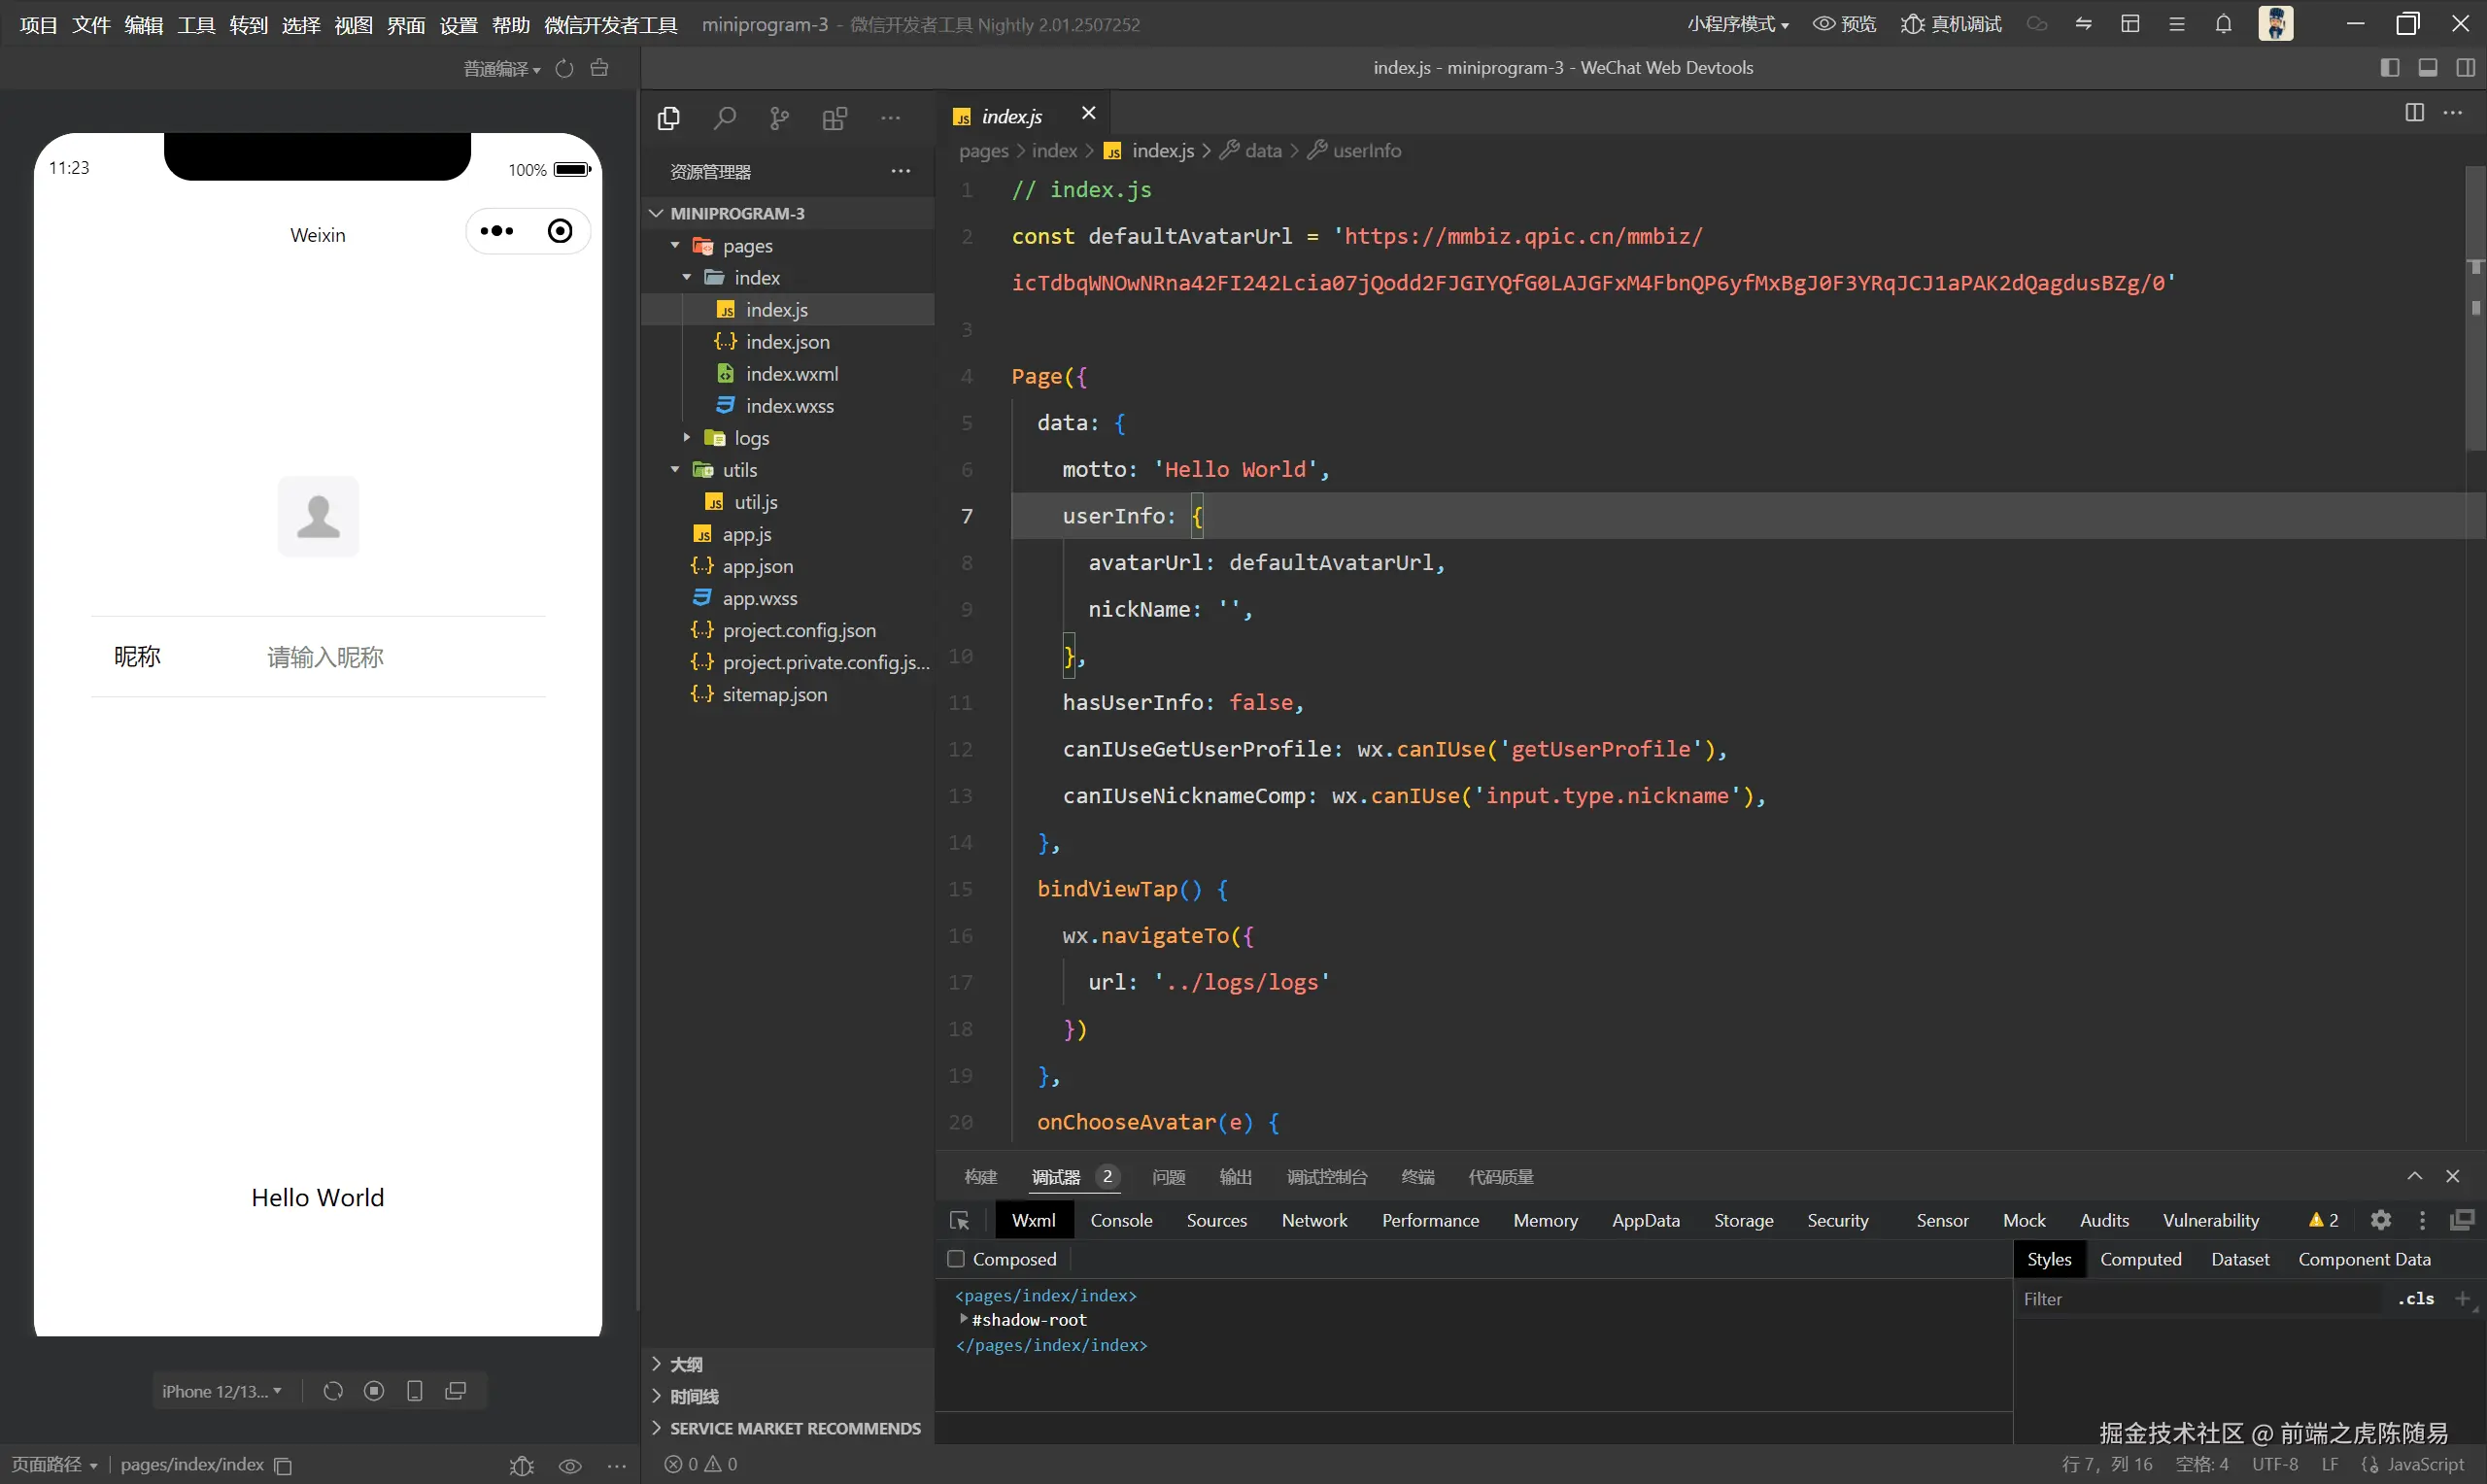Open the extensions icon in sidebar
2487x1484 pixels.
click(x=834, y=119)
